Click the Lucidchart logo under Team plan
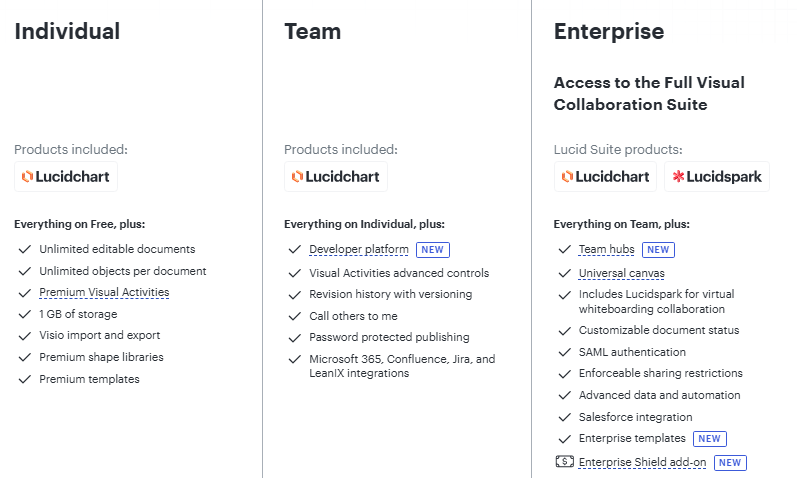Image resolution: width=797 pixels, height=497 pixels. tap(335, 176)
